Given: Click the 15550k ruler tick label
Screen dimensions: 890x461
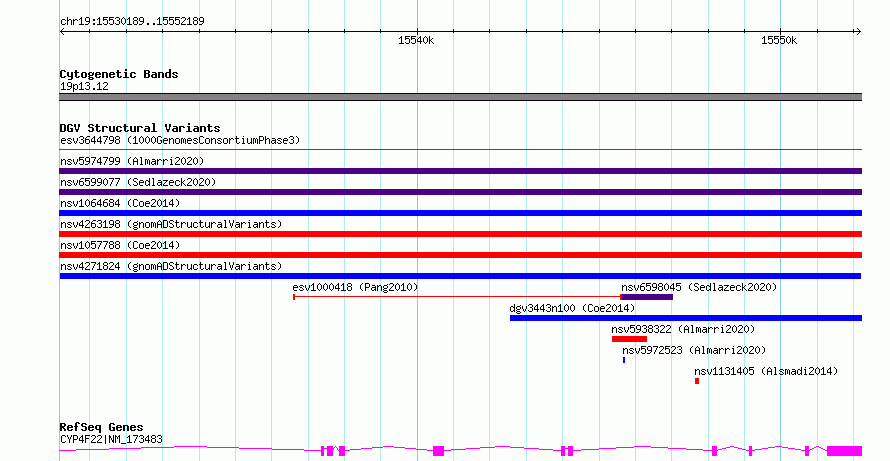Looking at the screenshot, I should point(779,40).
